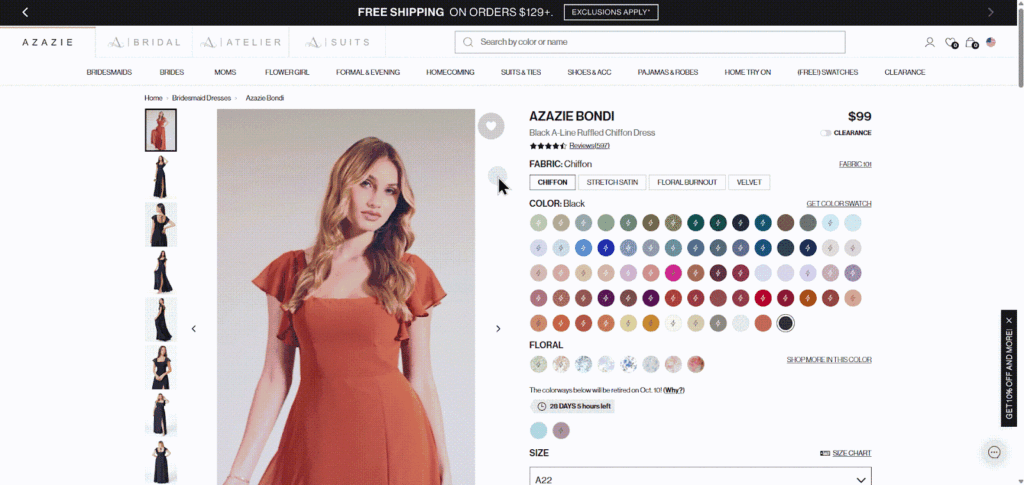This screenshot has height=485, width=1024.
Task: Go to next promo banner message
Action: point(991,12)
